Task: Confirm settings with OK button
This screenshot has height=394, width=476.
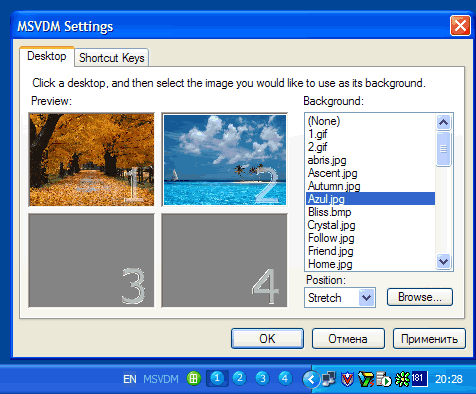Action: pyautogui.click(x=267, y=339)
